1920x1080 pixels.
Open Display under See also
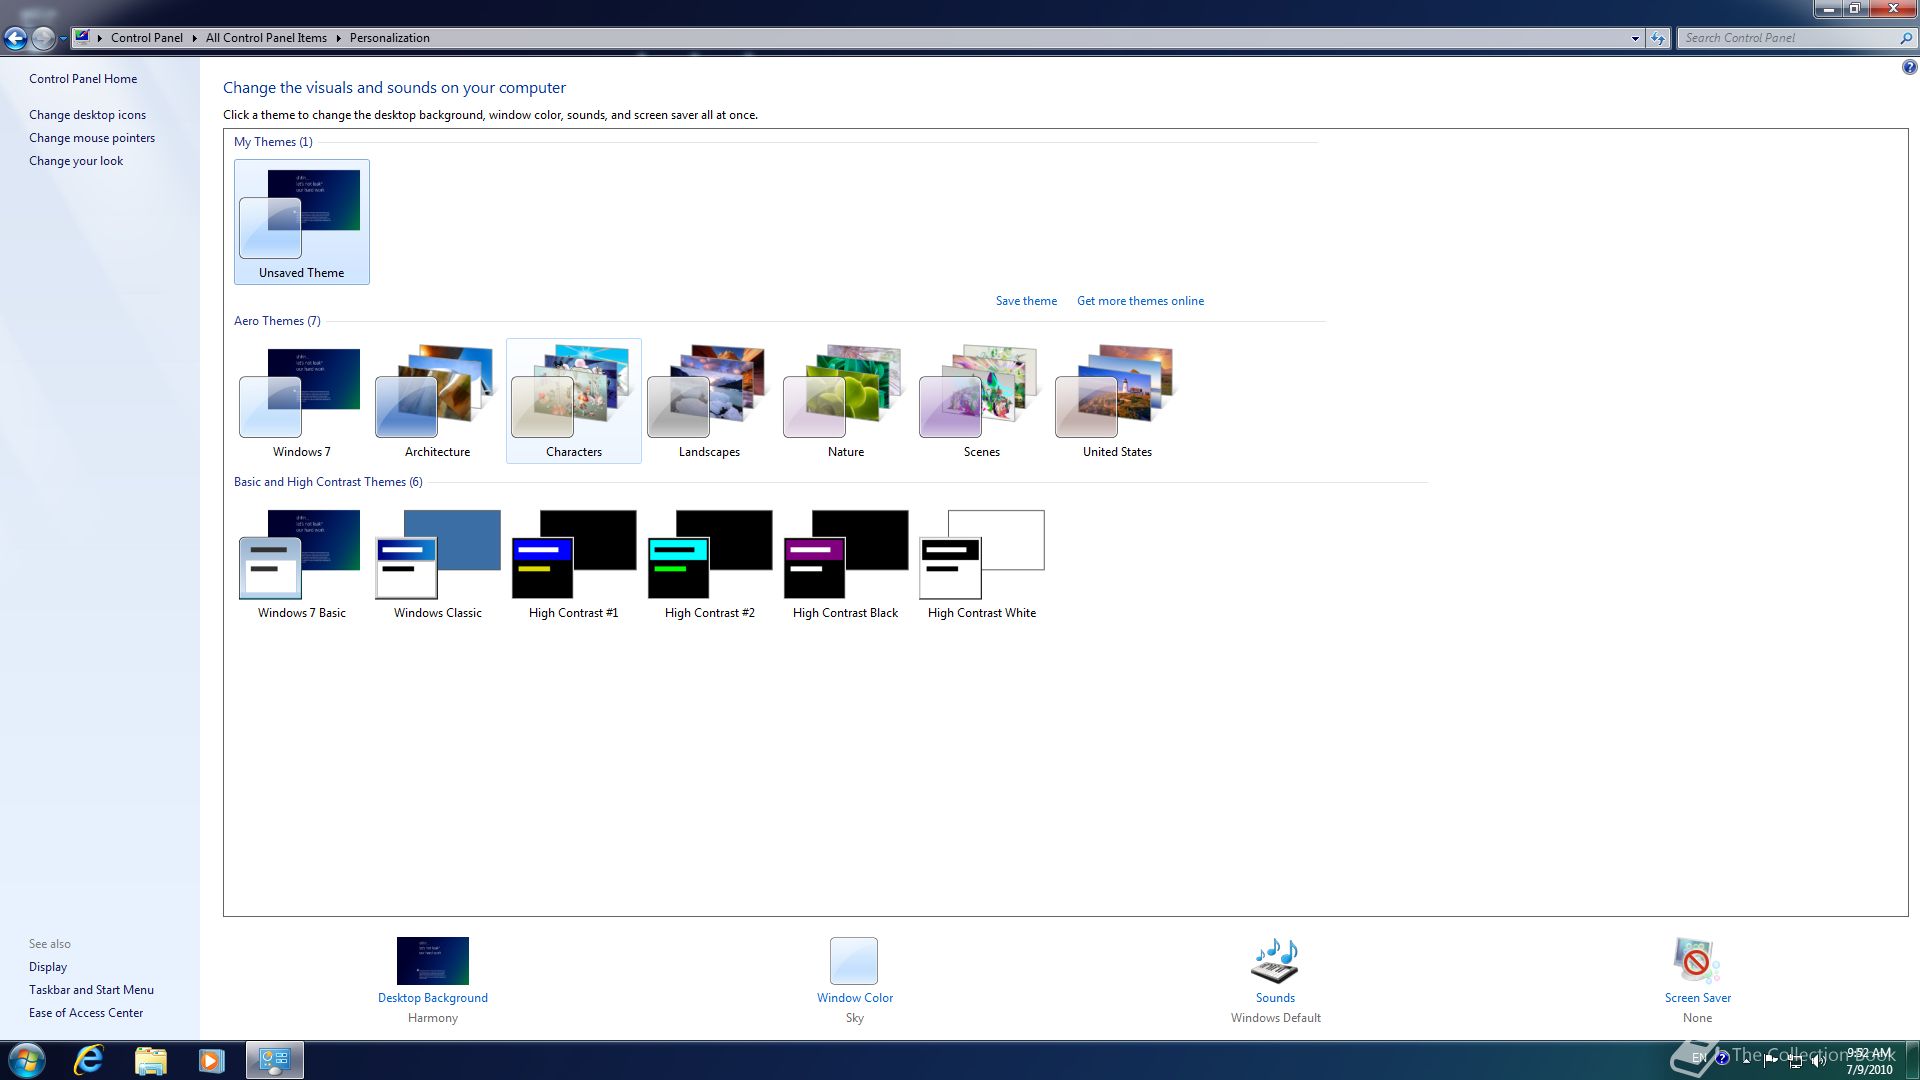(x=48, y=967)
